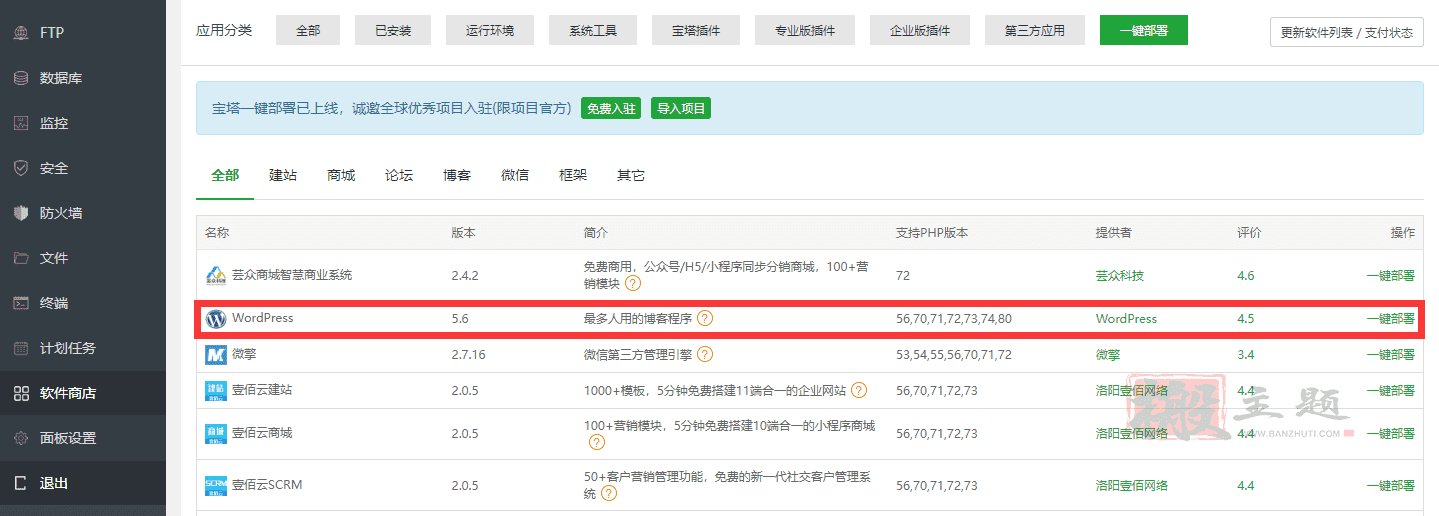Click the 壹佰云建站 logo icon
Screen dimensions: 1439x516
(x=216, y=391)
